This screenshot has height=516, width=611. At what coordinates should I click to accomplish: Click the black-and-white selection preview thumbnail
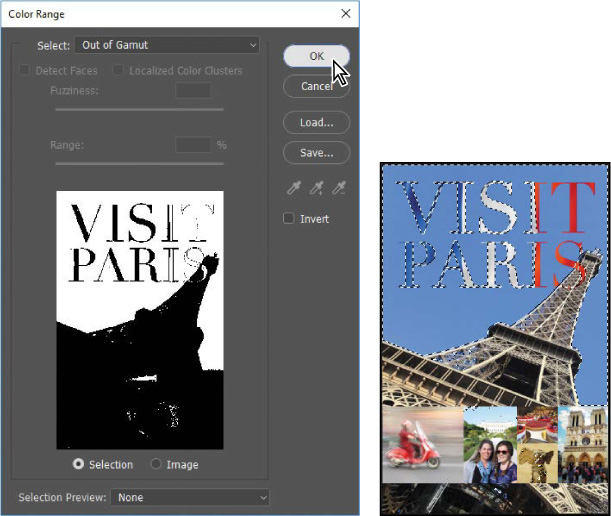tap(140, 320)
